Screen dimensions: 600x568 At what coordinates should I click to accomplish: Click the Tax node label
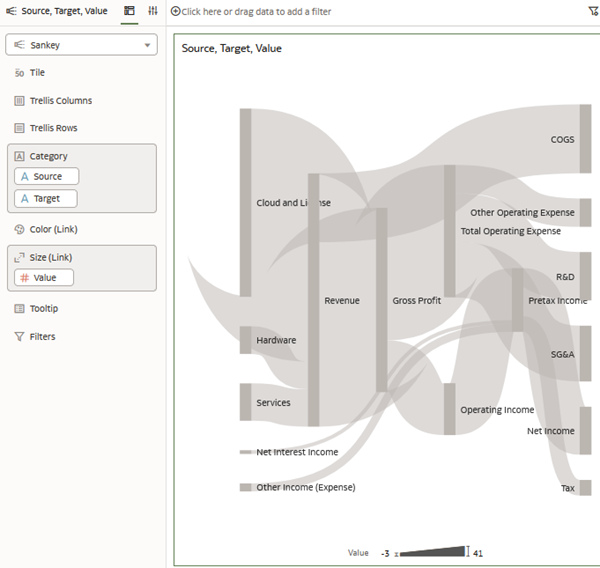[567, 488]
